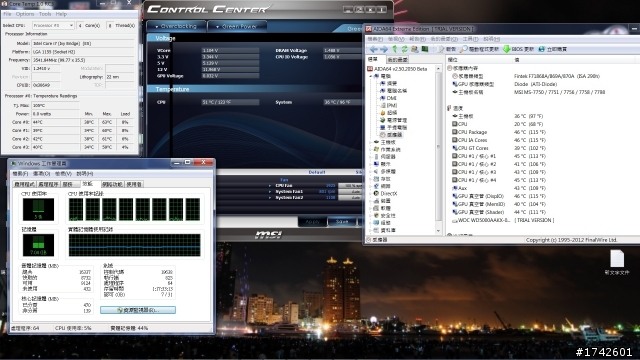
Task: Click AIDA64 tree scrollbar up arrow
Action: [438, 69]
